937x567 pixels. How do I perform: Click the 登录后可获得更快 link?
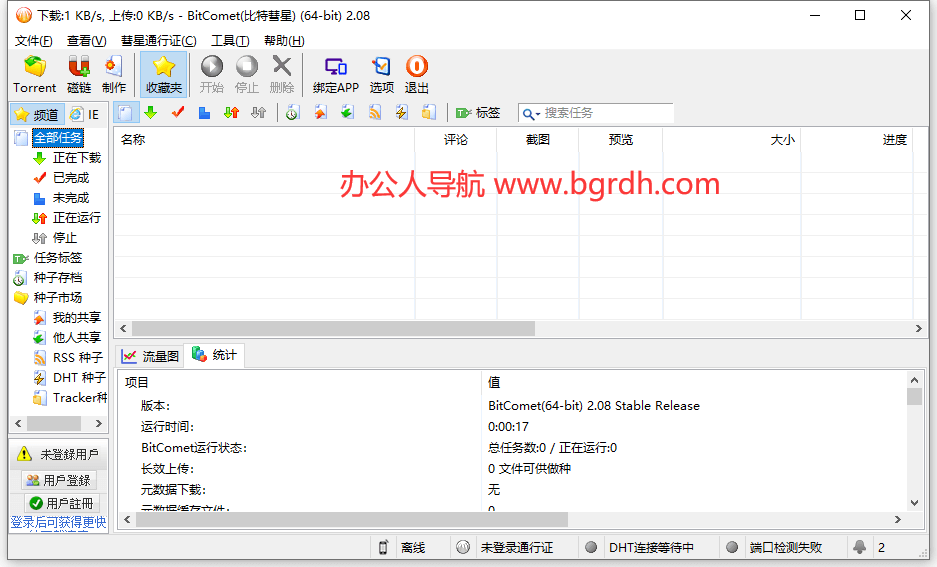coord(59,522)
